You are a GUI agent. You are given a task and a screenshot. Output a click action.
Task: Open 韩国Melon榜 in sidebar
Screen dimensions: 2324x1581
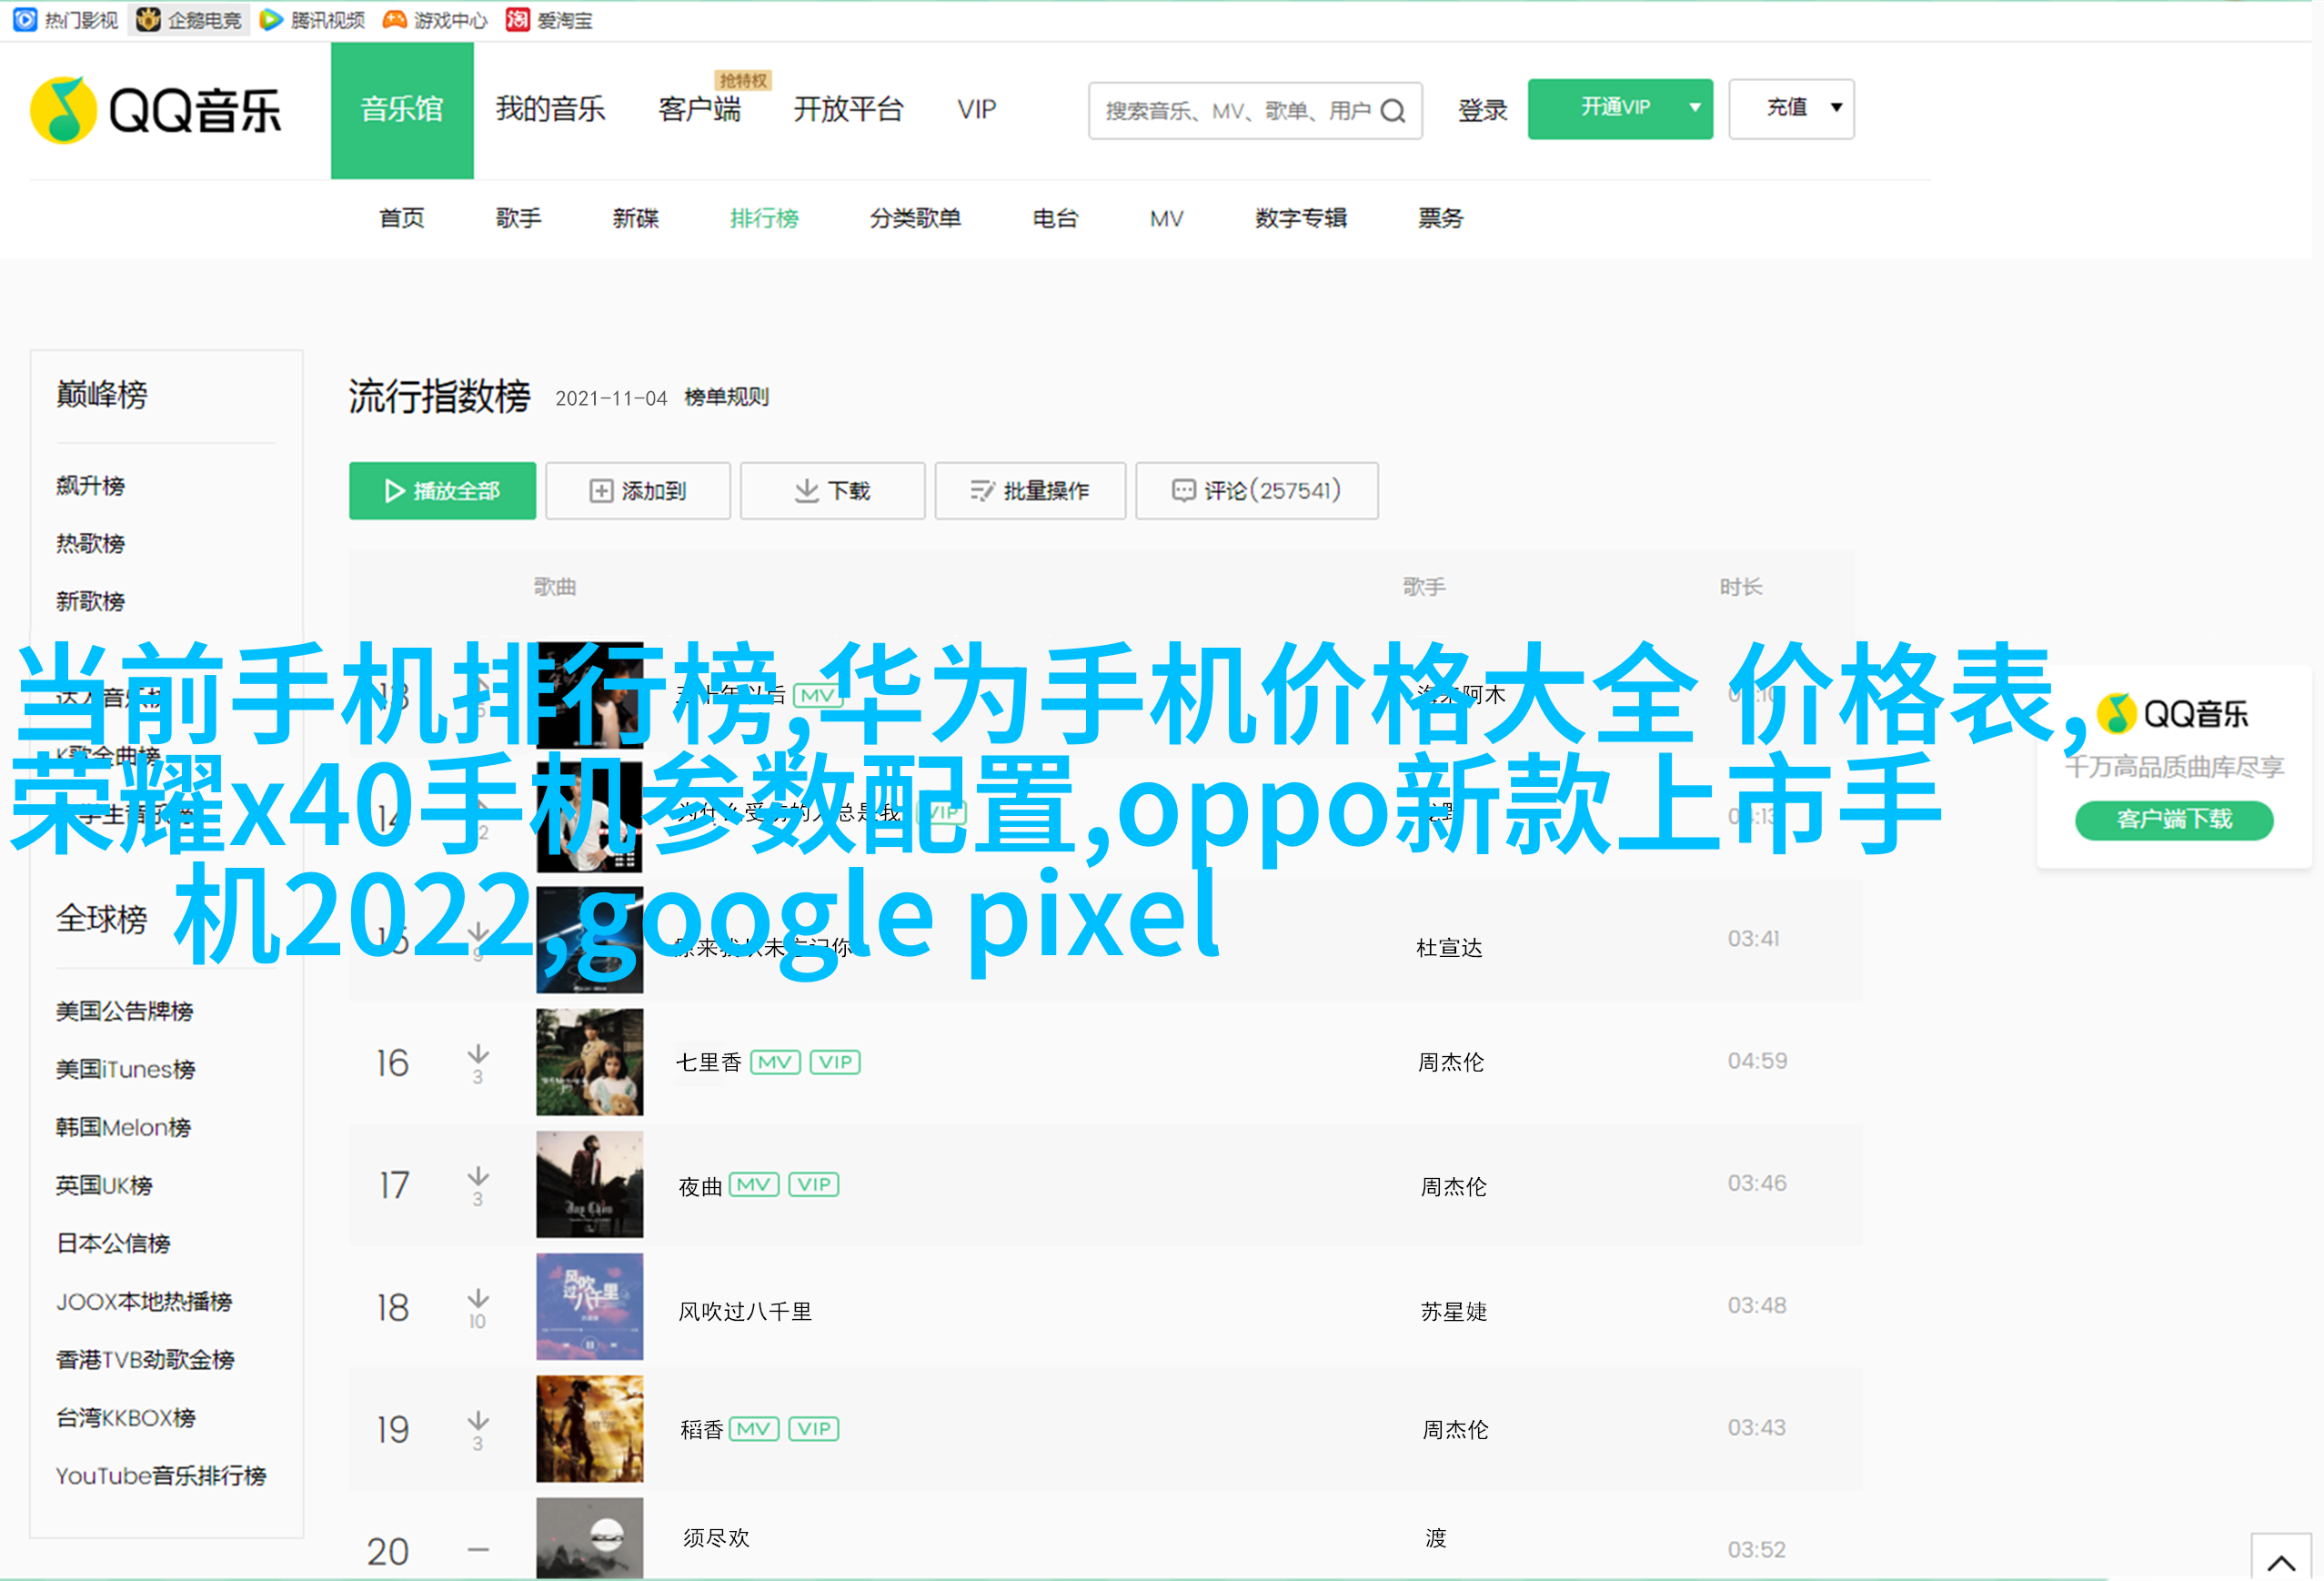pyautogui.click(x=124, y=1128)
